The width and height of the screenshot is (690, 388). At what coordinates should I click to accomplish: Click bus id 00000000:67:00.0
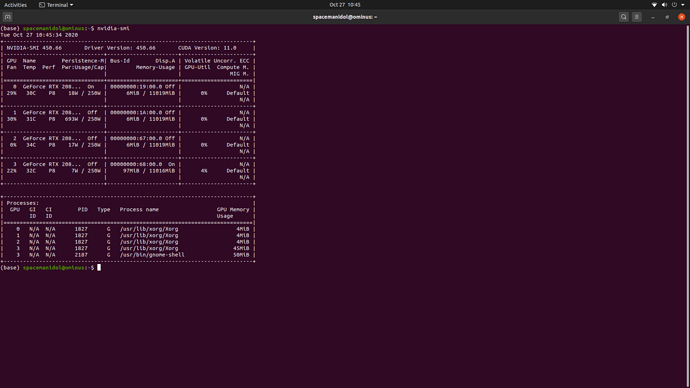(x=136, y=138)
